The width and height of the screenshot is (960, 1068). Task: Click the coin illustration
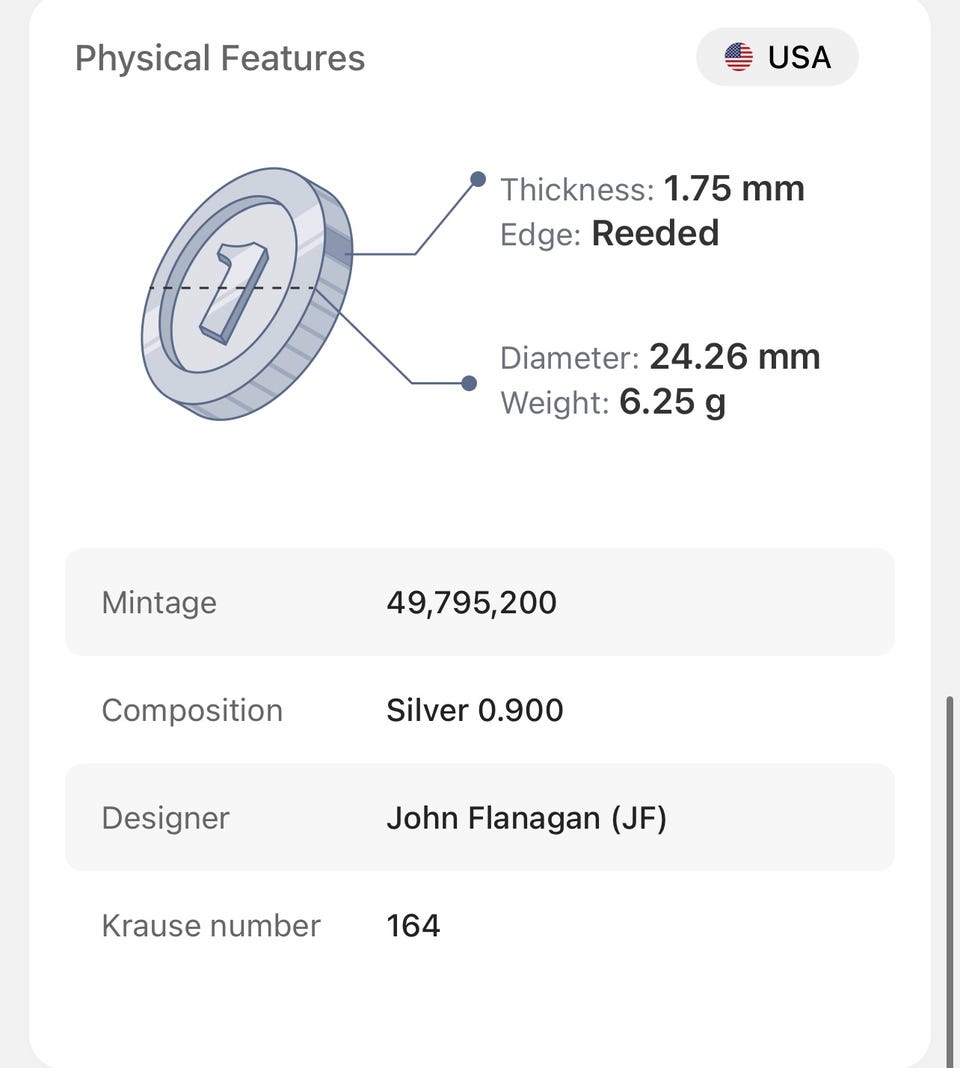pyautogui.click(x=246, y=293)
